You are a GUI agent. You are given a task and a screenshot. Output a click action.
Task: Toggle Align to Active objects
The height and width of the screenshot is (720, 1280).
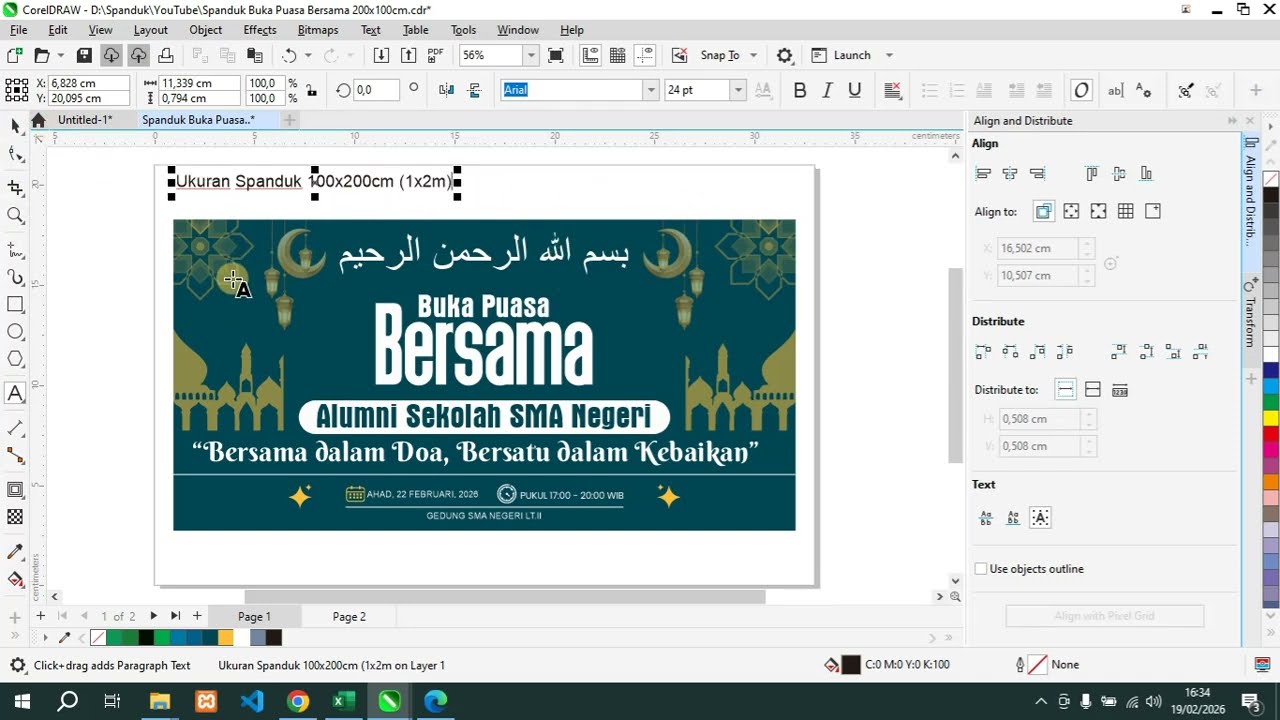tap(1043, 211)
